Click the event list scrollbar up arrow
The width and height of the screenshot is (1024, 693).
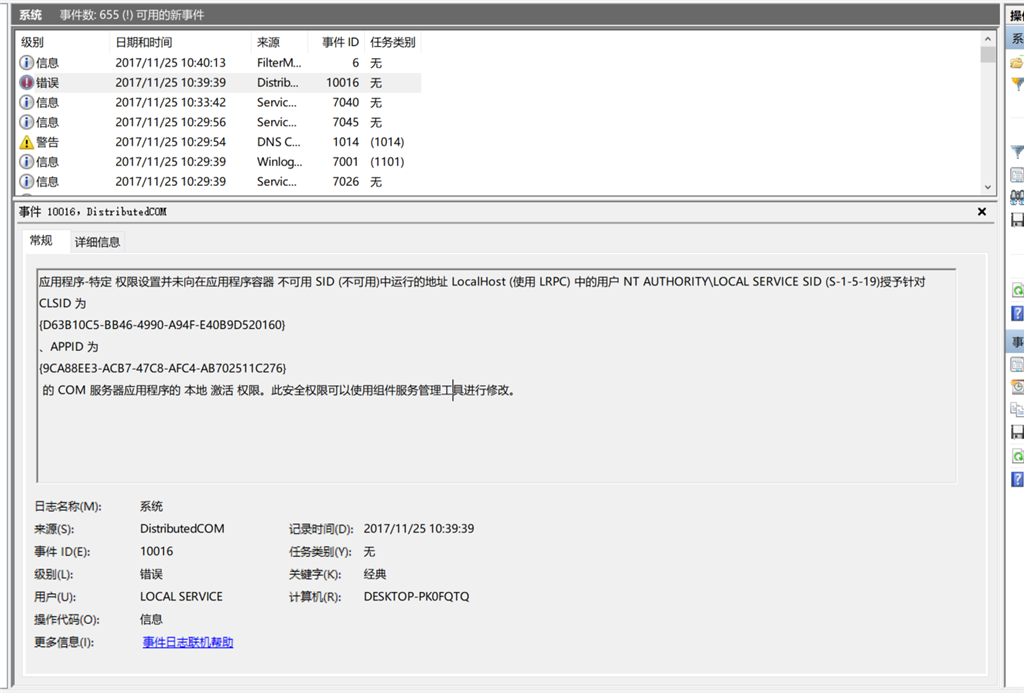coord(987,39)
